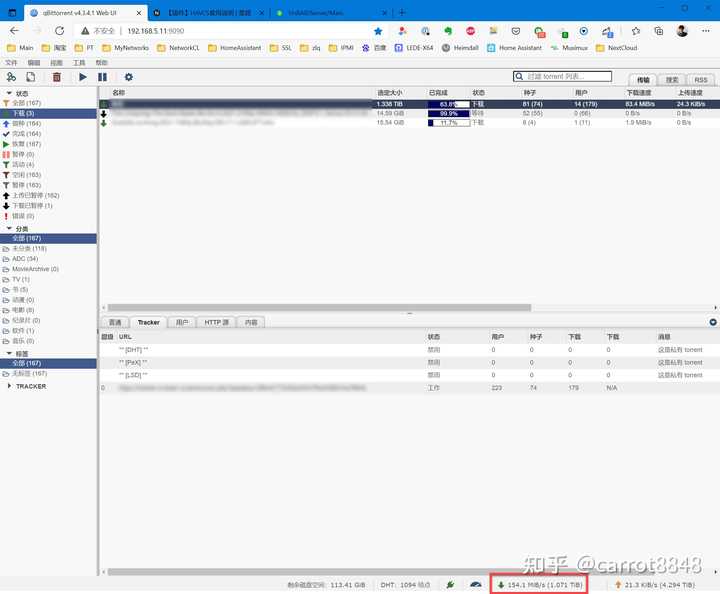Image resolution: width=720 pixels, height=594 pixels.
Task: Pause torrents with the pause icon
Action: point(102,77)
